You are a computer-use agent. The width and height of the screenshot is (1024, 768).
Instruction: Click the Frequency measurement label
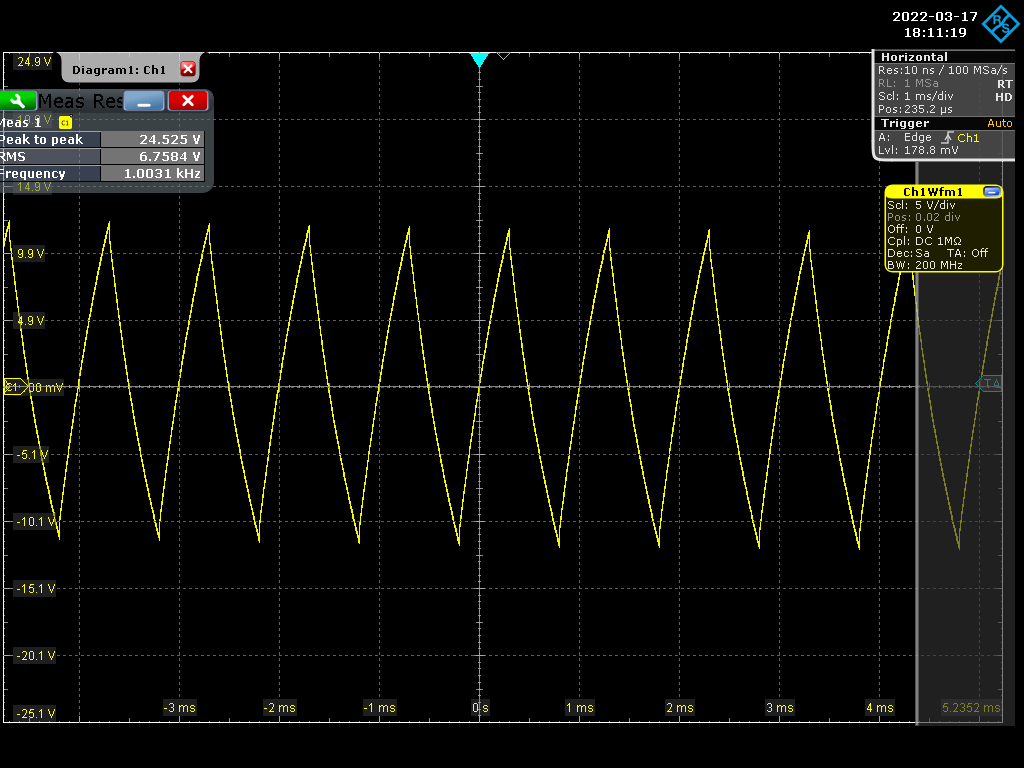click(x=33, y=174)
